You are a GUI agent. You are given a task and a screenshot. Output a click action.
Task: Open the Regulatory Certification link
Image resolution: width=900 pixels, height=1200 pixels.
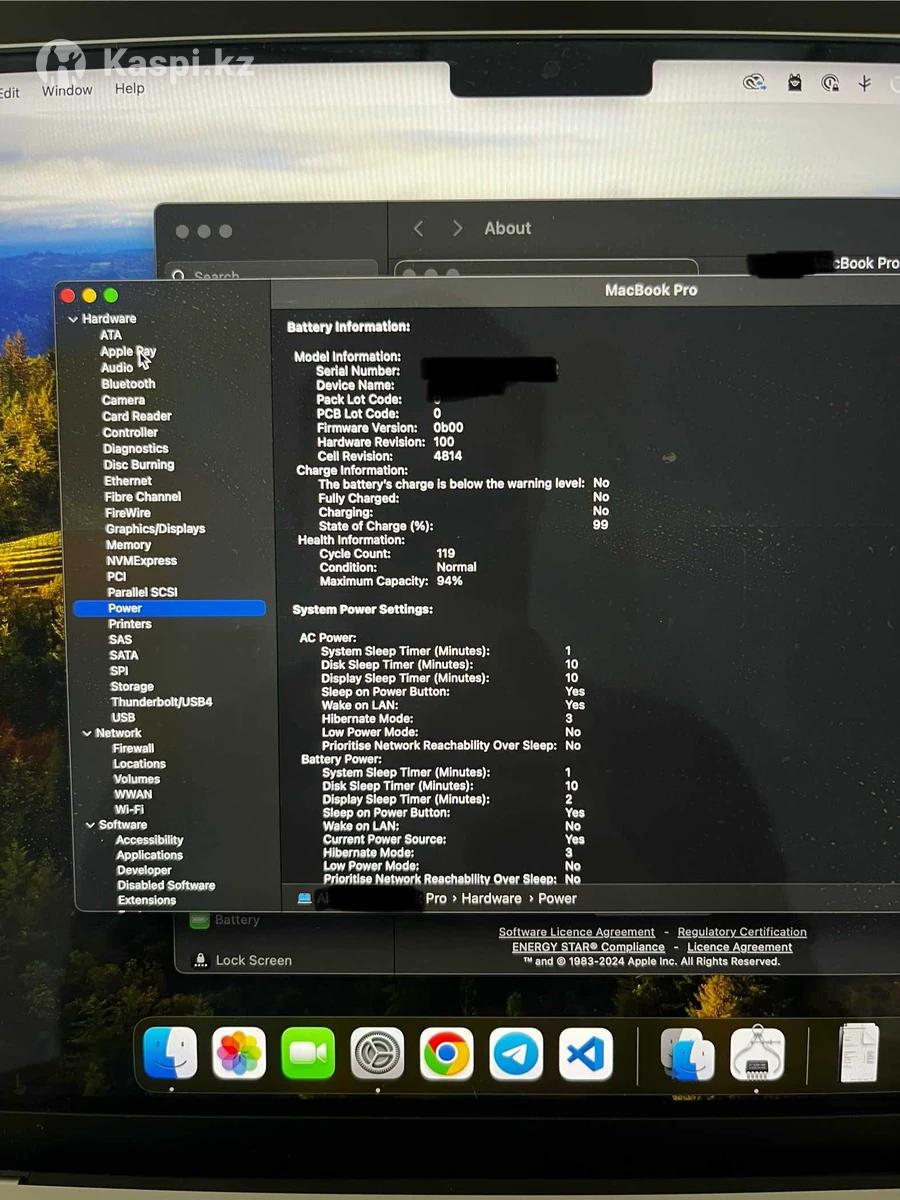point(742,932)
